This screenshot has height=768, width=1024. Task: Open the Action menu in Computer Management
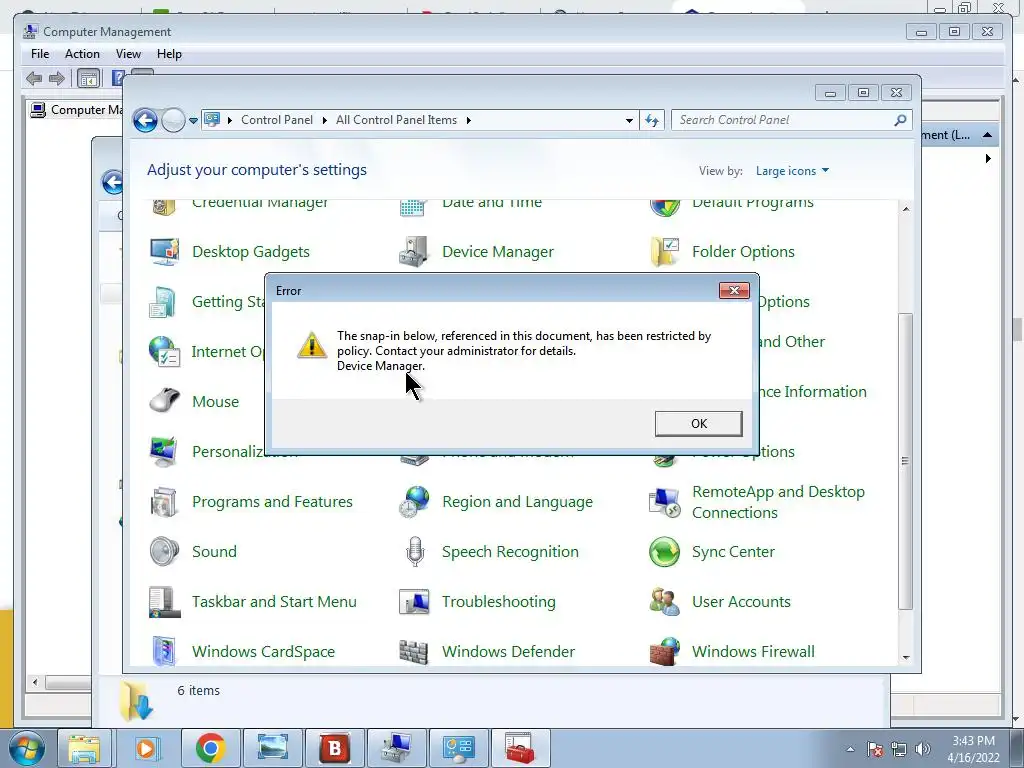click(x=82, y=54)
